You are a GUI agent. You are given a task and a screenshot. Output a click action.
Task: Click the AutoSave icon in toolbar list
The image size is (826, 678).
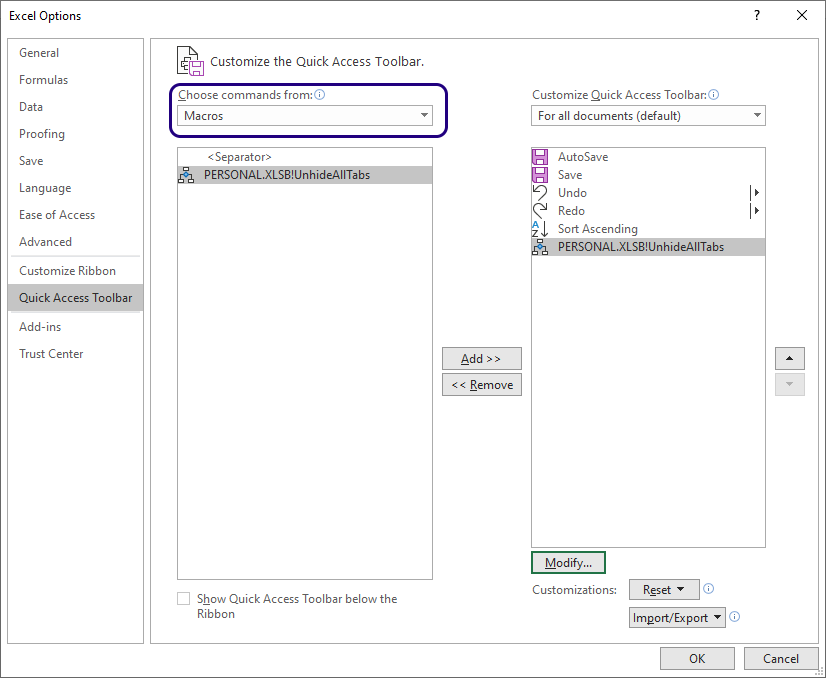click(x=540, y=157)
